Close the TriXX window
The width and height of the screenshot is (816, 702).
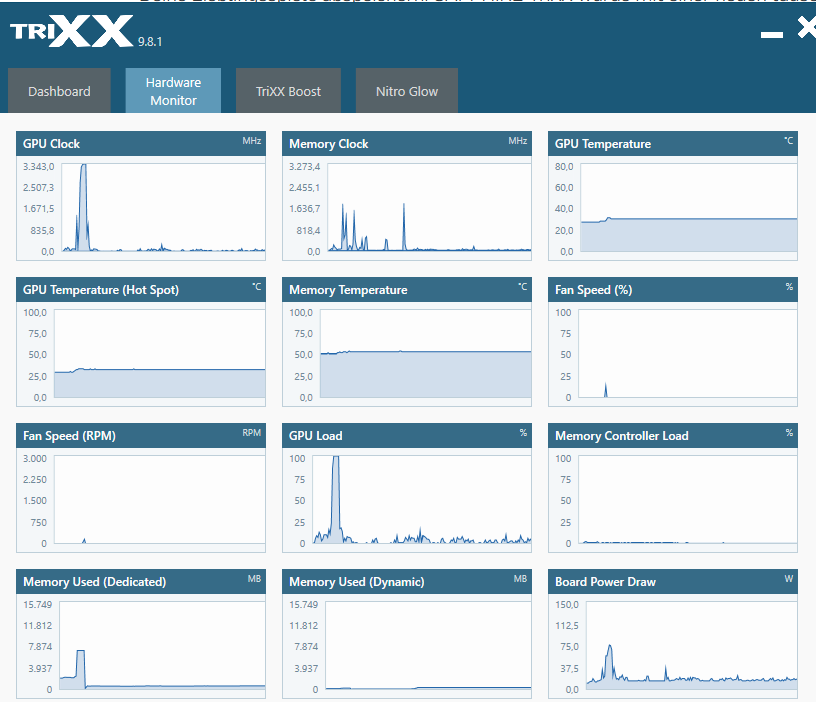[807, 27]
